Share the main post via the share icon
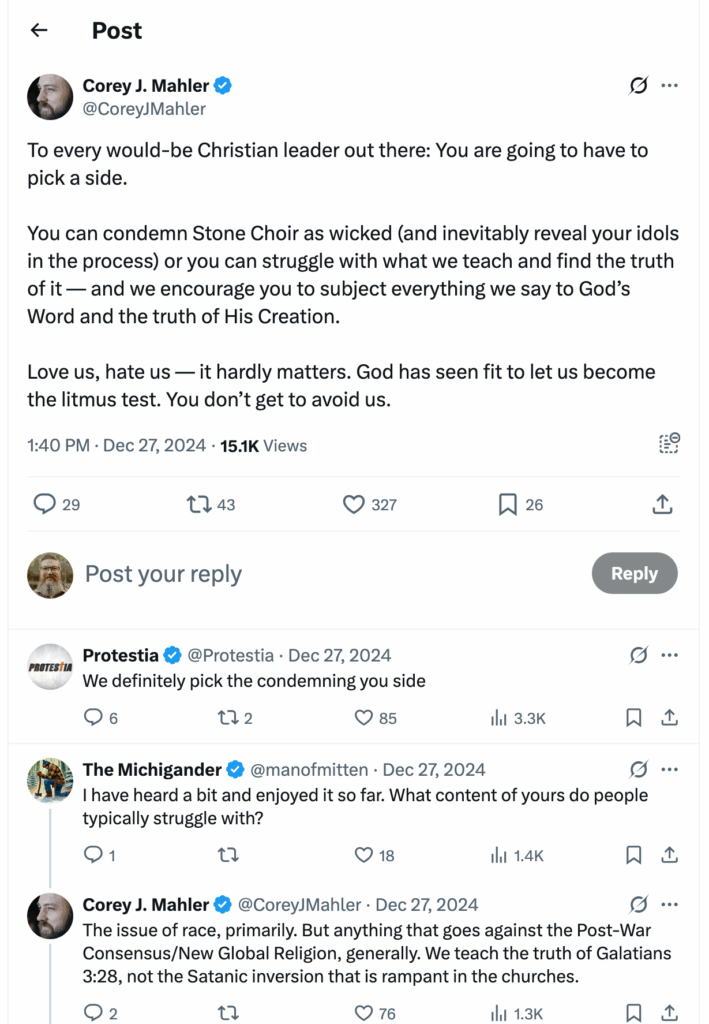The height and width of the screenshot is (1024, 709). point(662,505)
